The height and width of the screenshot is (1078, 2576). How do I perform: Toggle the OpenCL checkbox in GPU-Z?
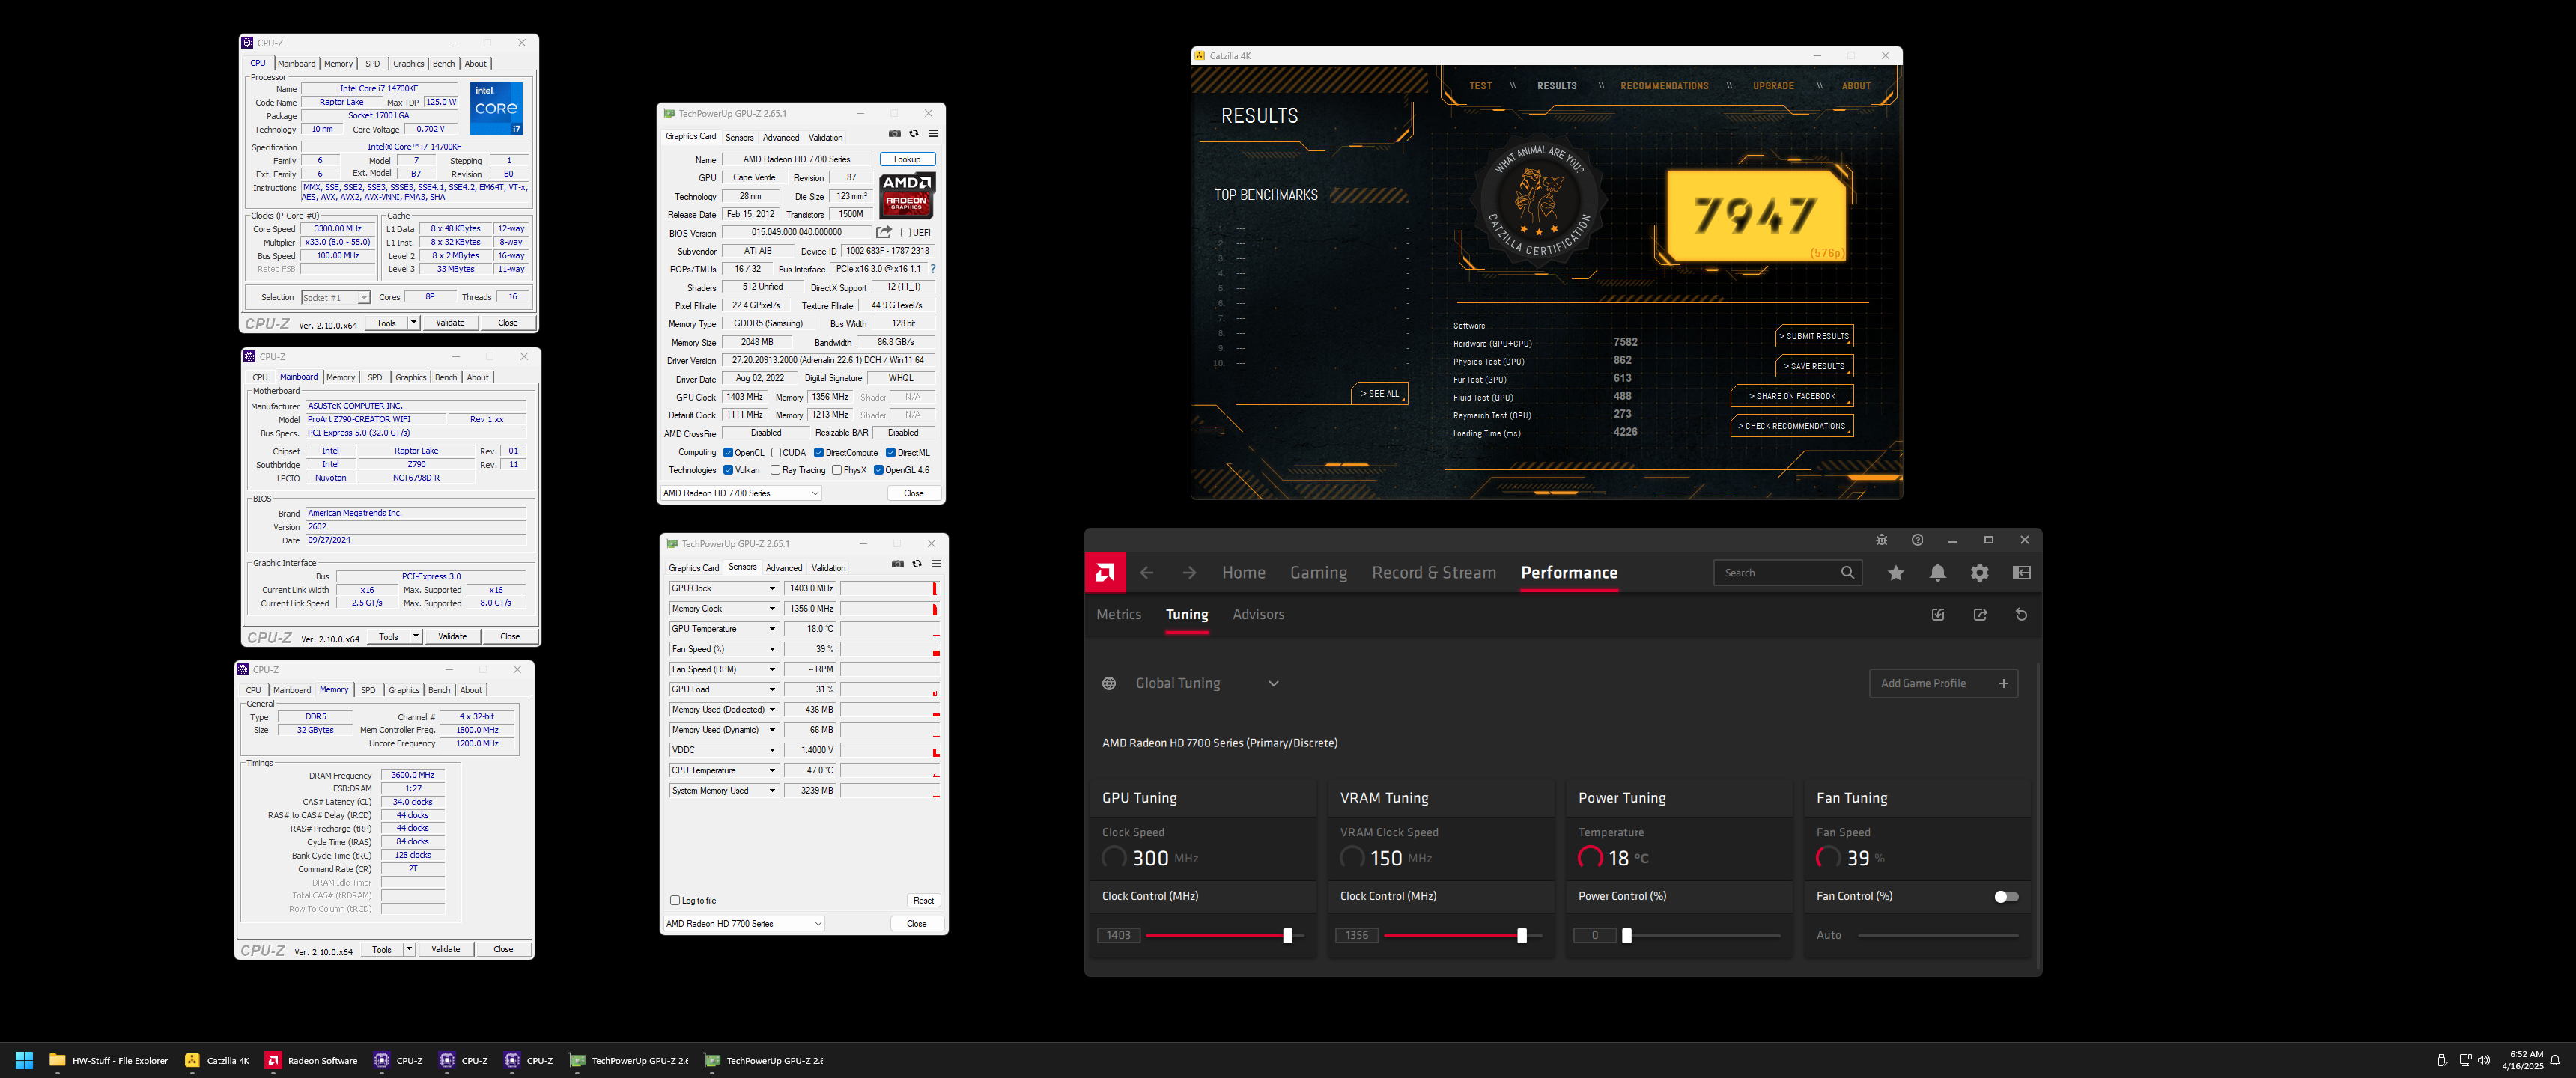[728, 453]
